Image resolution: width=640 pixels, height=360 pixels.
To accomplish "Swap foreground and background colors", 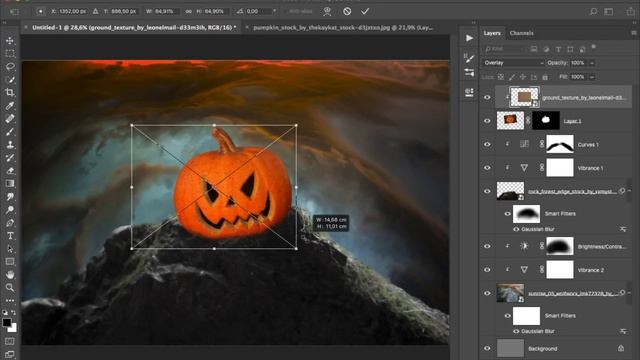I will pyautogui.click(x=13, y=313).
